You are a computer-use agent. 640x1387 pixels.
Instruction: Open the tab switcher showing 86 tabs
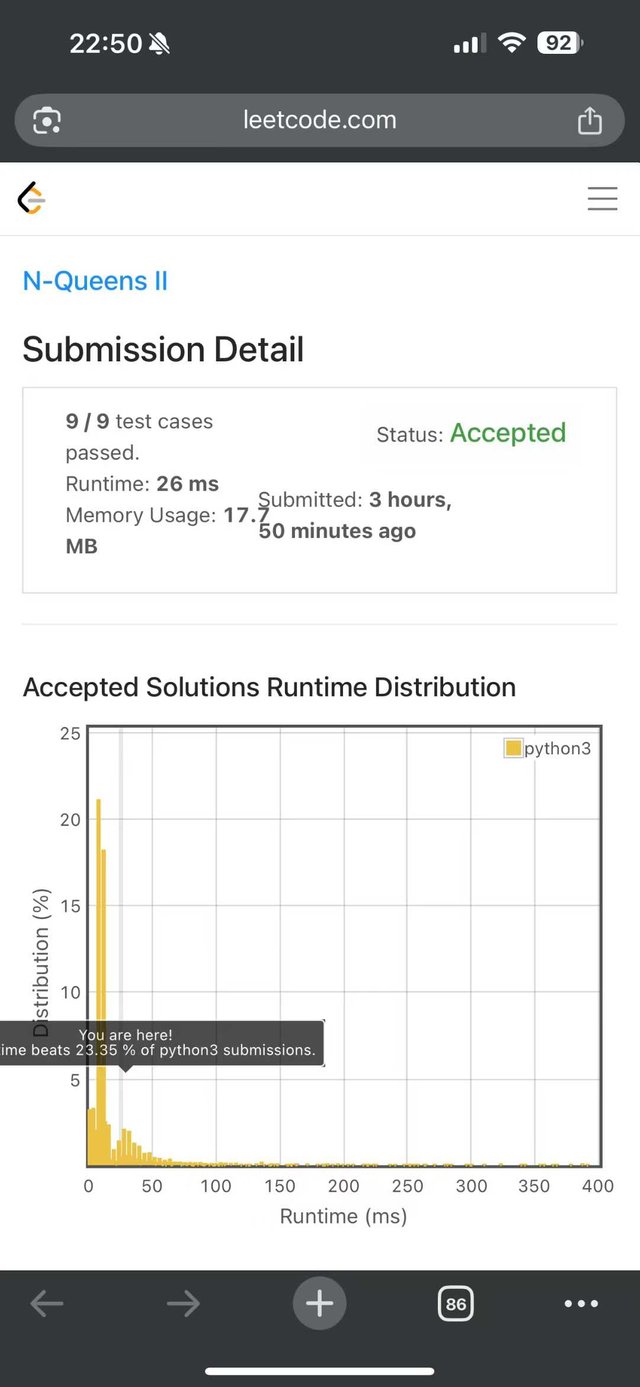456,1303
